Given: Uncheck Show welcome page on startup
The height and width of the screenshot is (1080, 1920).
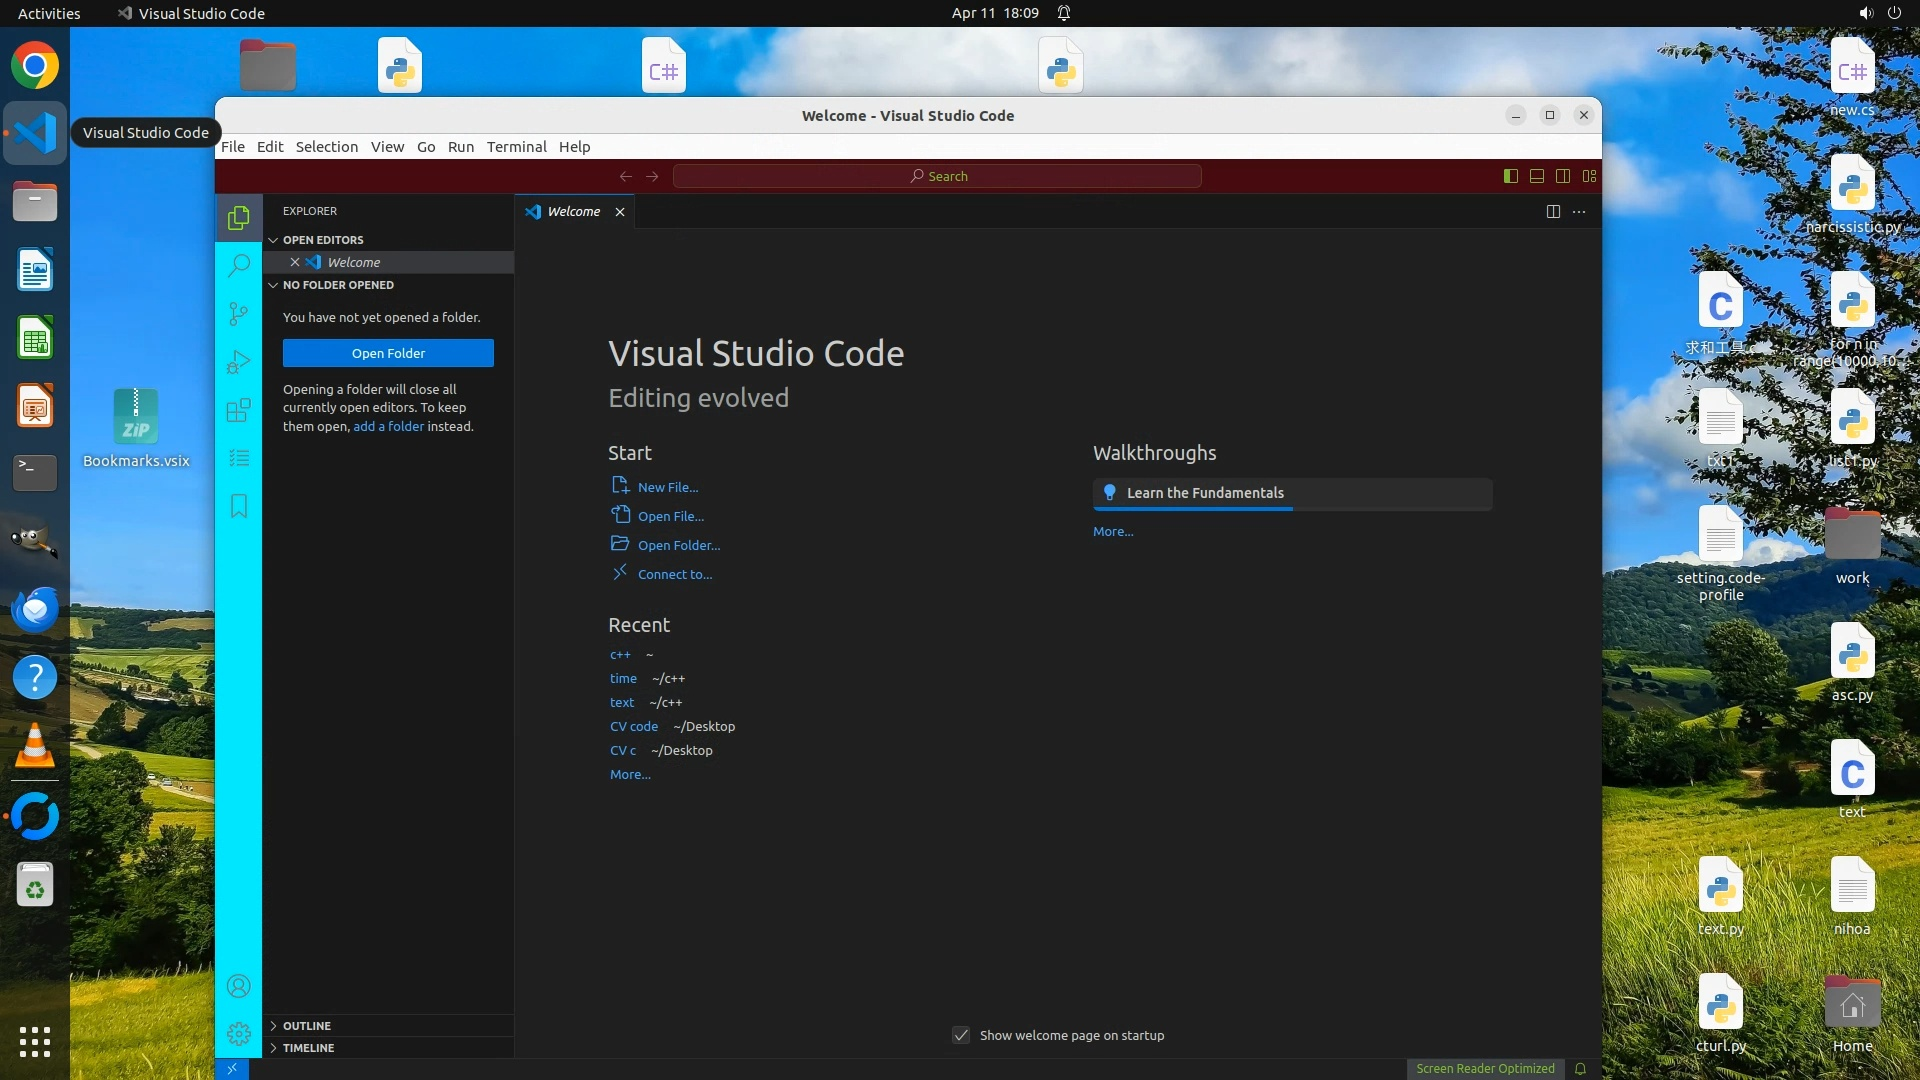Looking at the screenshot, I should tap(961, 1035).
